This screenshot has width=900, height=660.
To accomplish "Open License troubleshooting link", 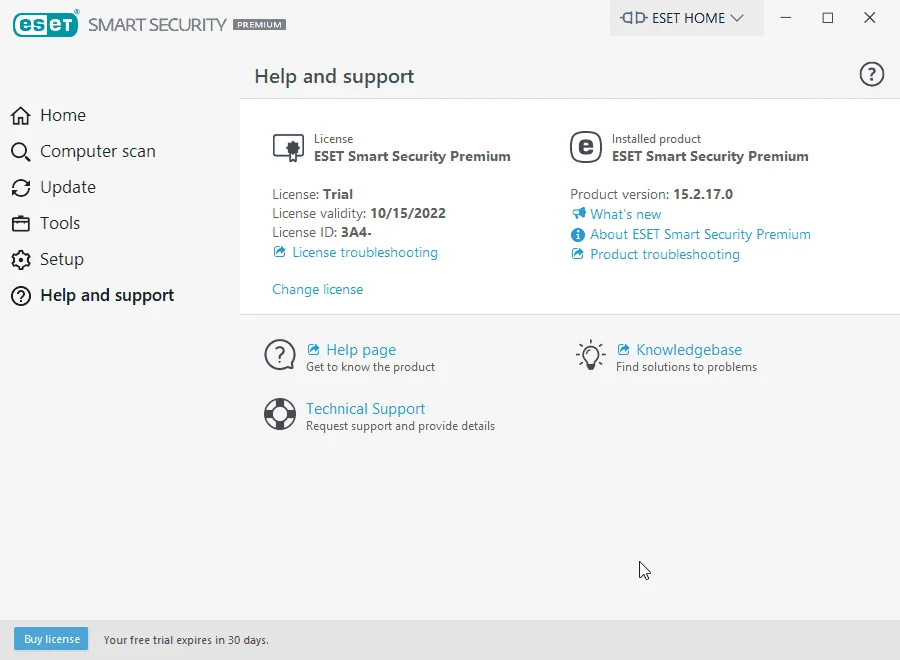I will (x=365, y=253).
